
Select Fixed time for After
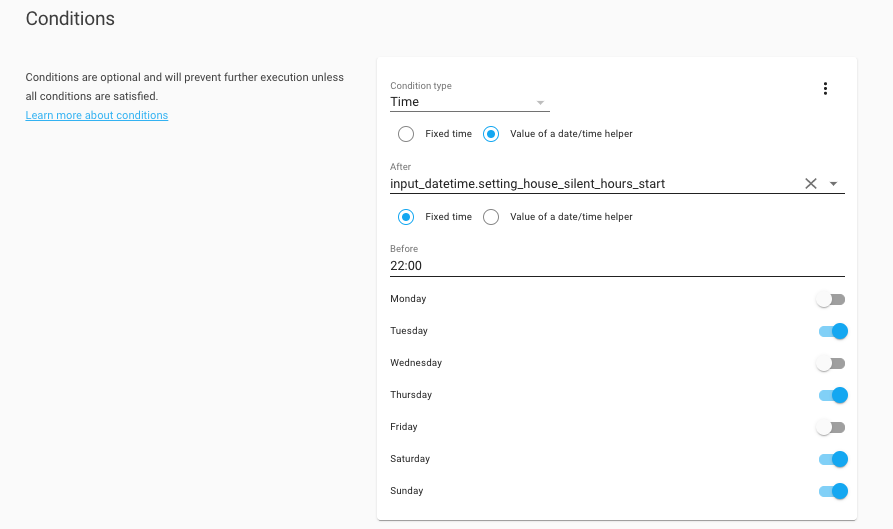click(406, 134)
